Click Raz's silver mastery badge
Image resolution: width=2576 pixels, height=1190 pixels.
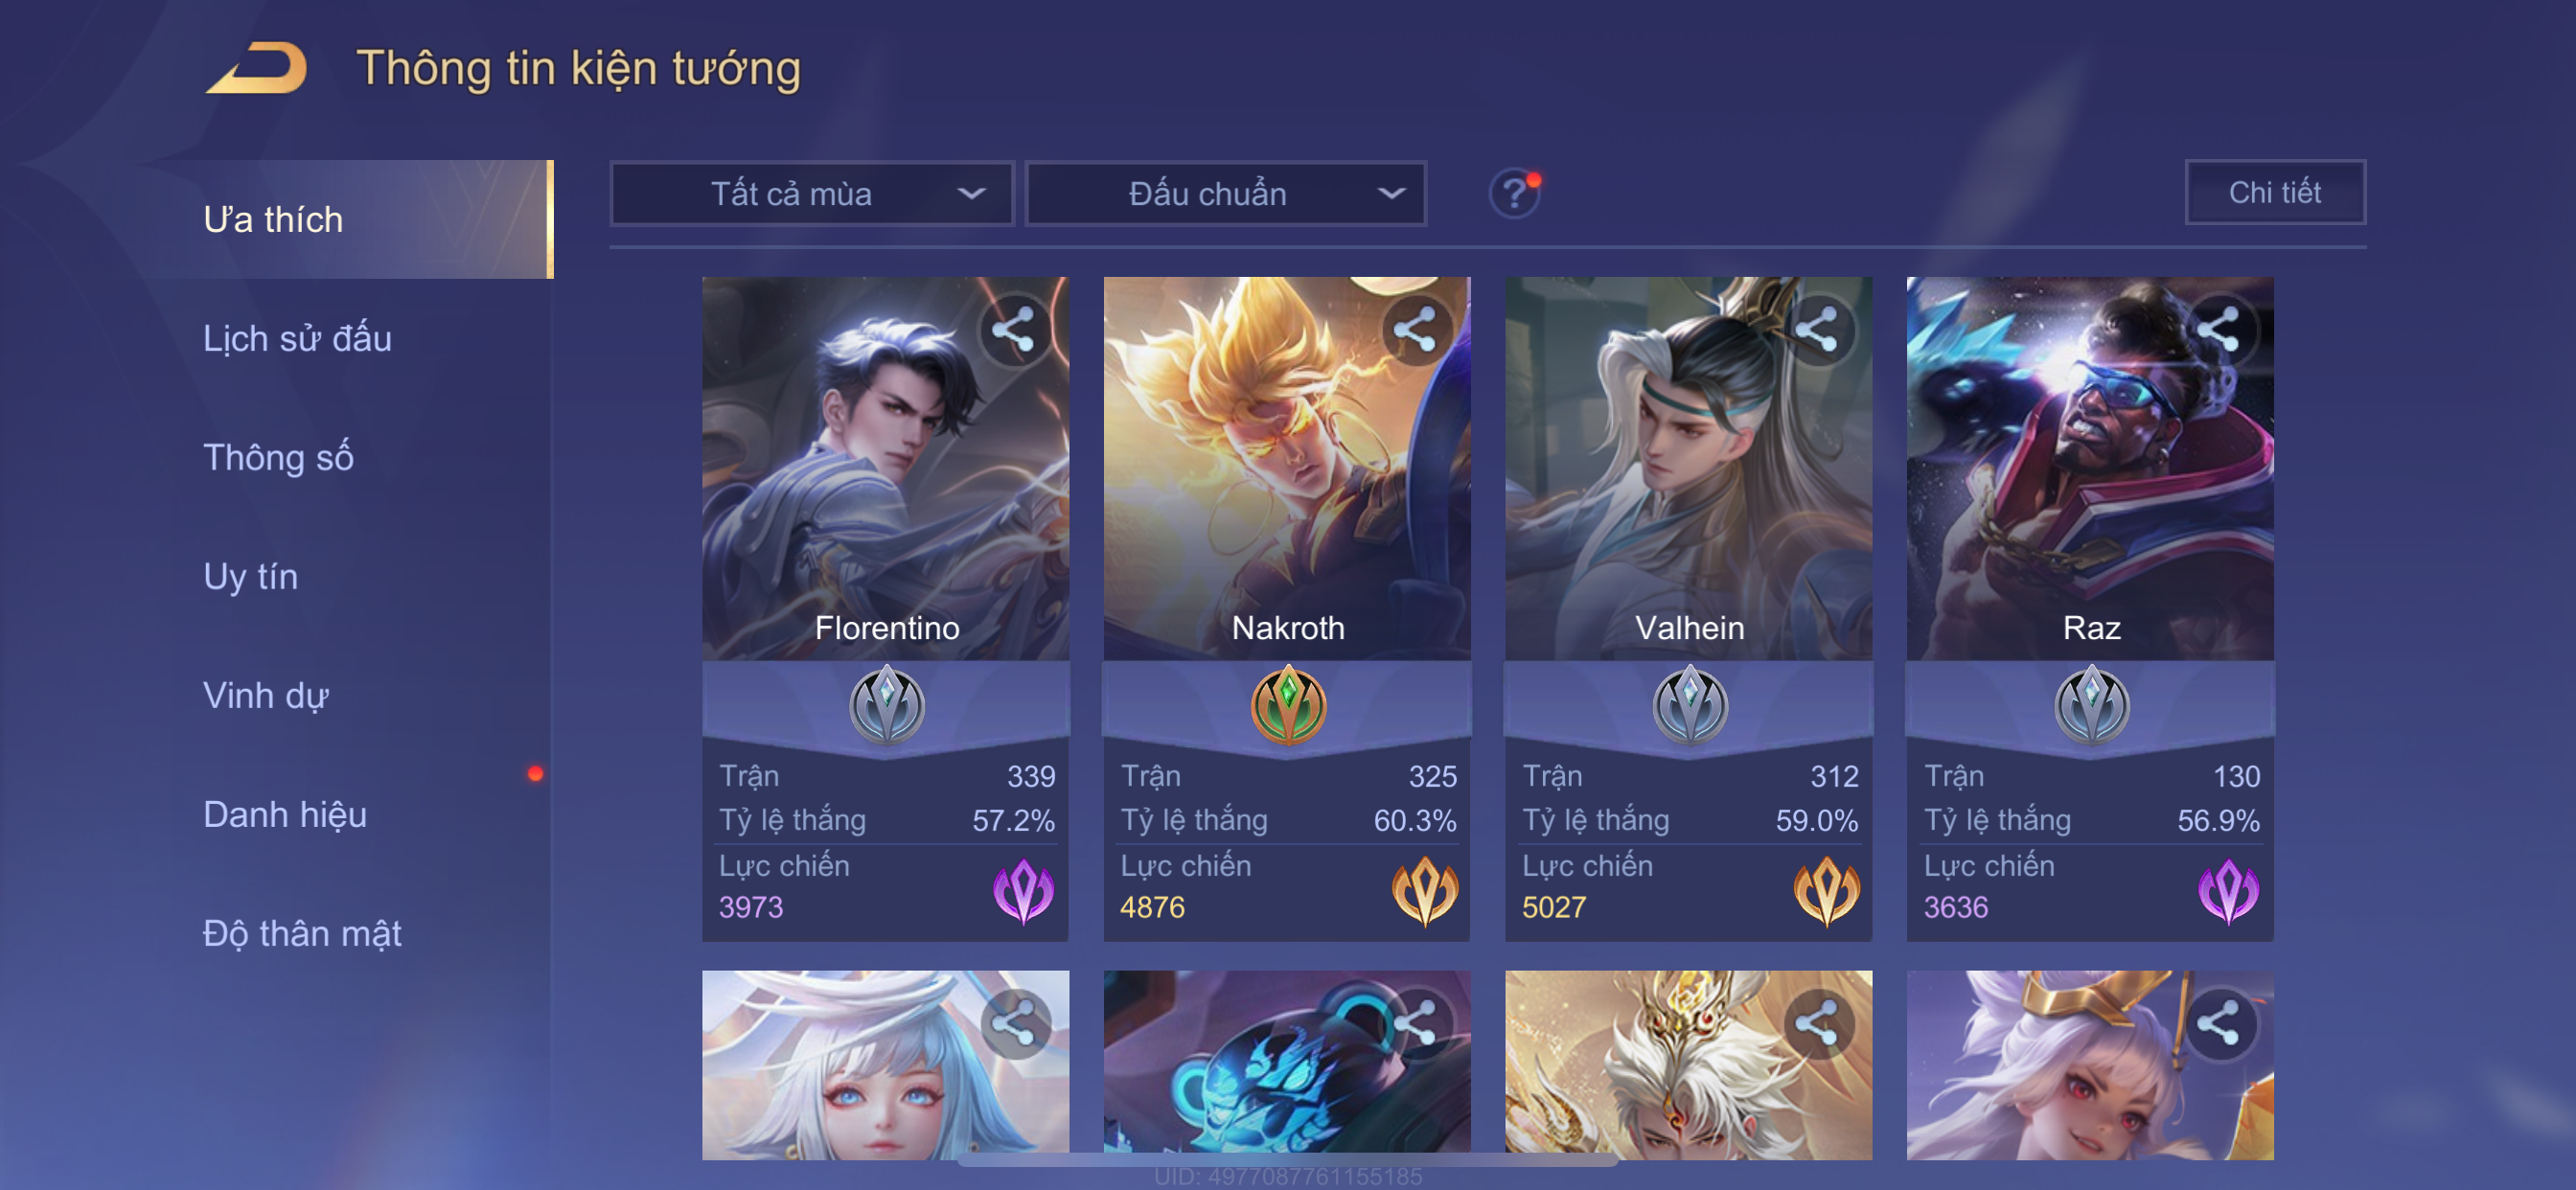2091,704
